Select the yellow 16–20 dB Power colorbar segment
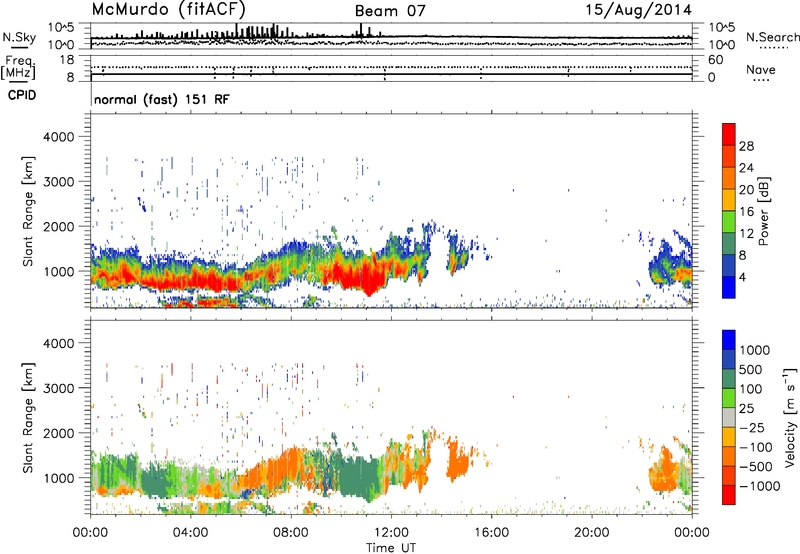 coord(729,200)
